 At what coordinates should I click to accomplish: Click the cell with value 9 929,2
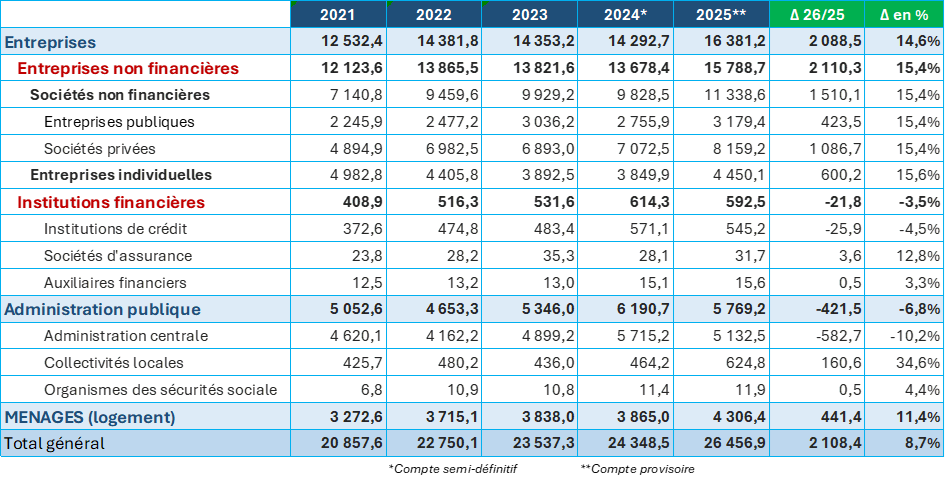[530, 95]
